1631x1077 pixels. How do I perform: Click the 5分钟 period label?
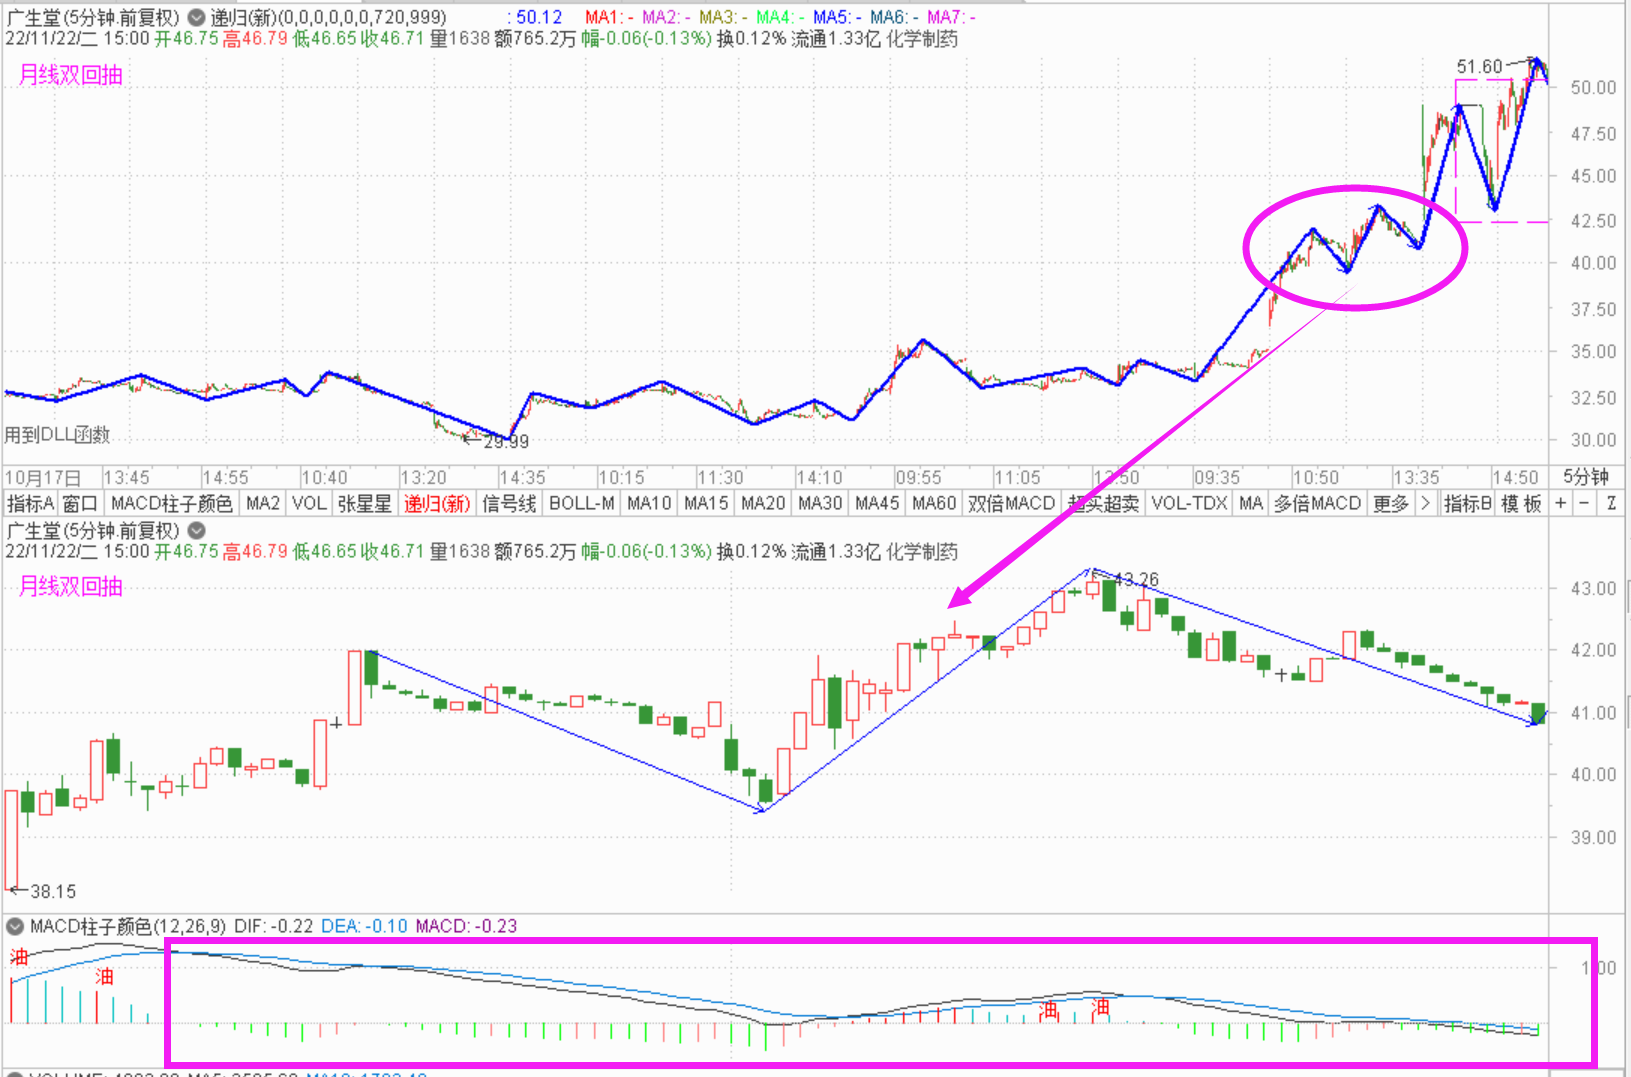[1587, 477]
